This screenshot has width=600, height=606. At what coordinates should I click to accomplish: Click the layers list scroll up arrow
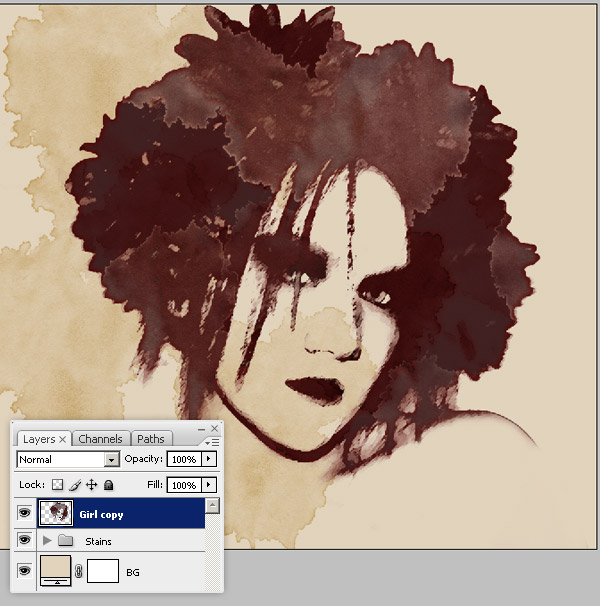pos(212,506)
